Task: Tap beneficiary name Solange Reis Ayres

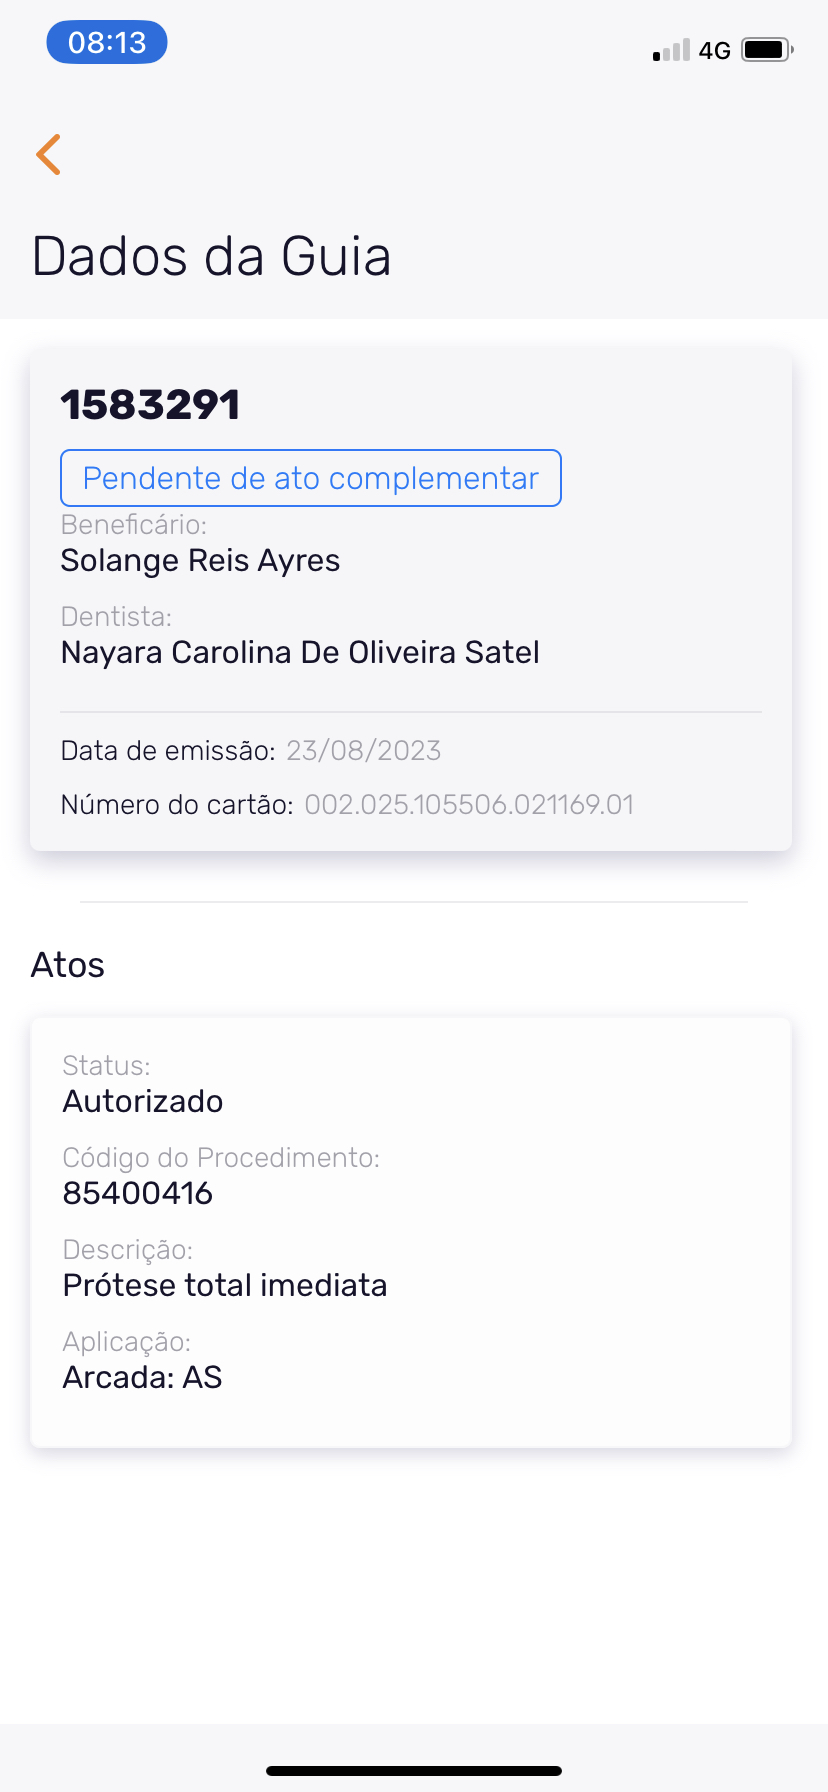Action: click(x=200, y=561)
